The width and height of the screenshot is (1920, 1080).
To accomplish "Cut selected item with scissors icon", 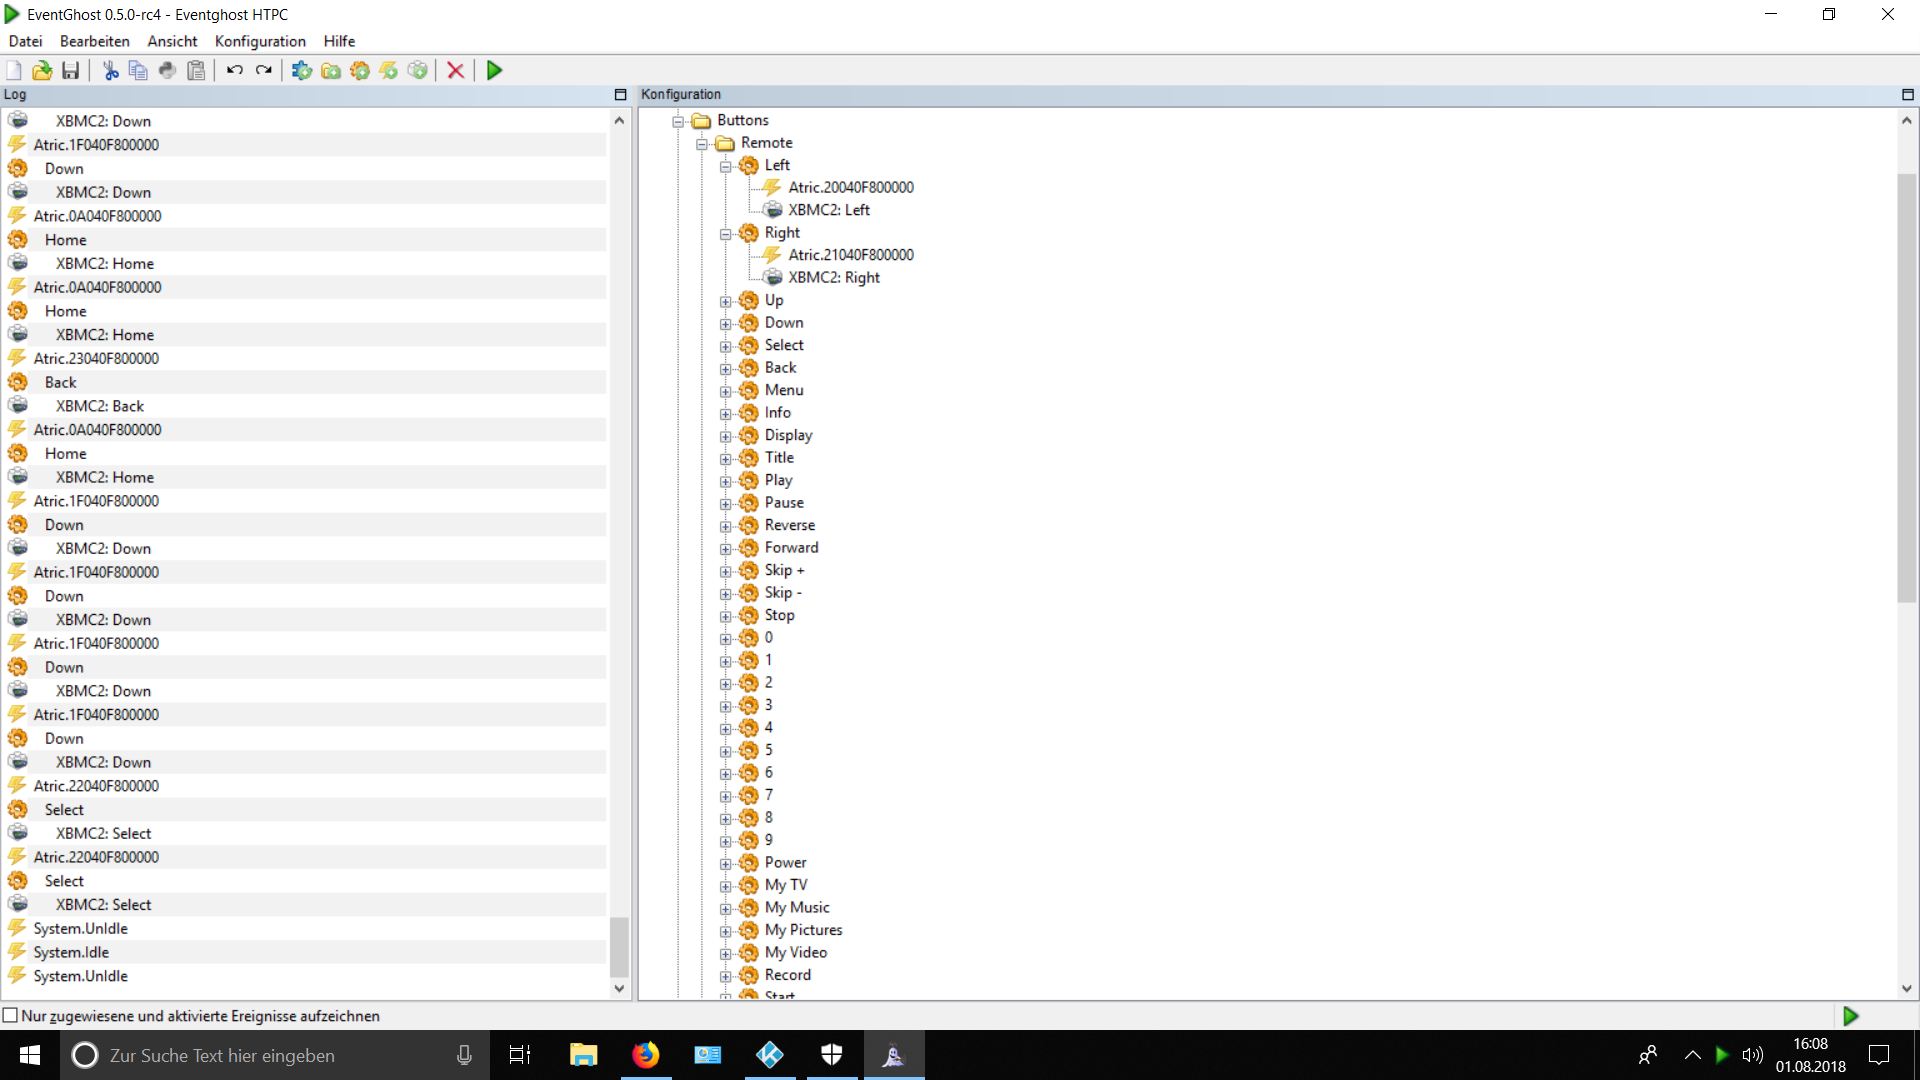I will 110,70.
